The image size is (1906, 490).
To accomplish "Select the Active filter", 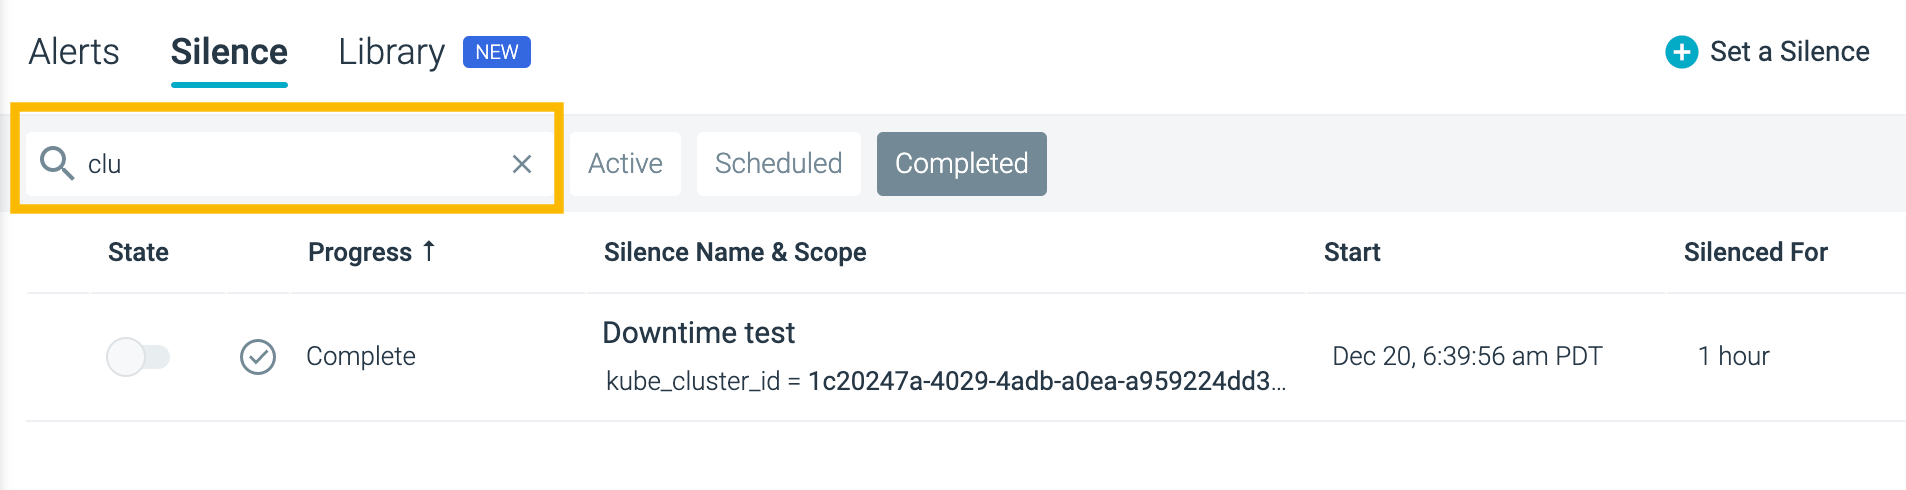I will point(625,164).
